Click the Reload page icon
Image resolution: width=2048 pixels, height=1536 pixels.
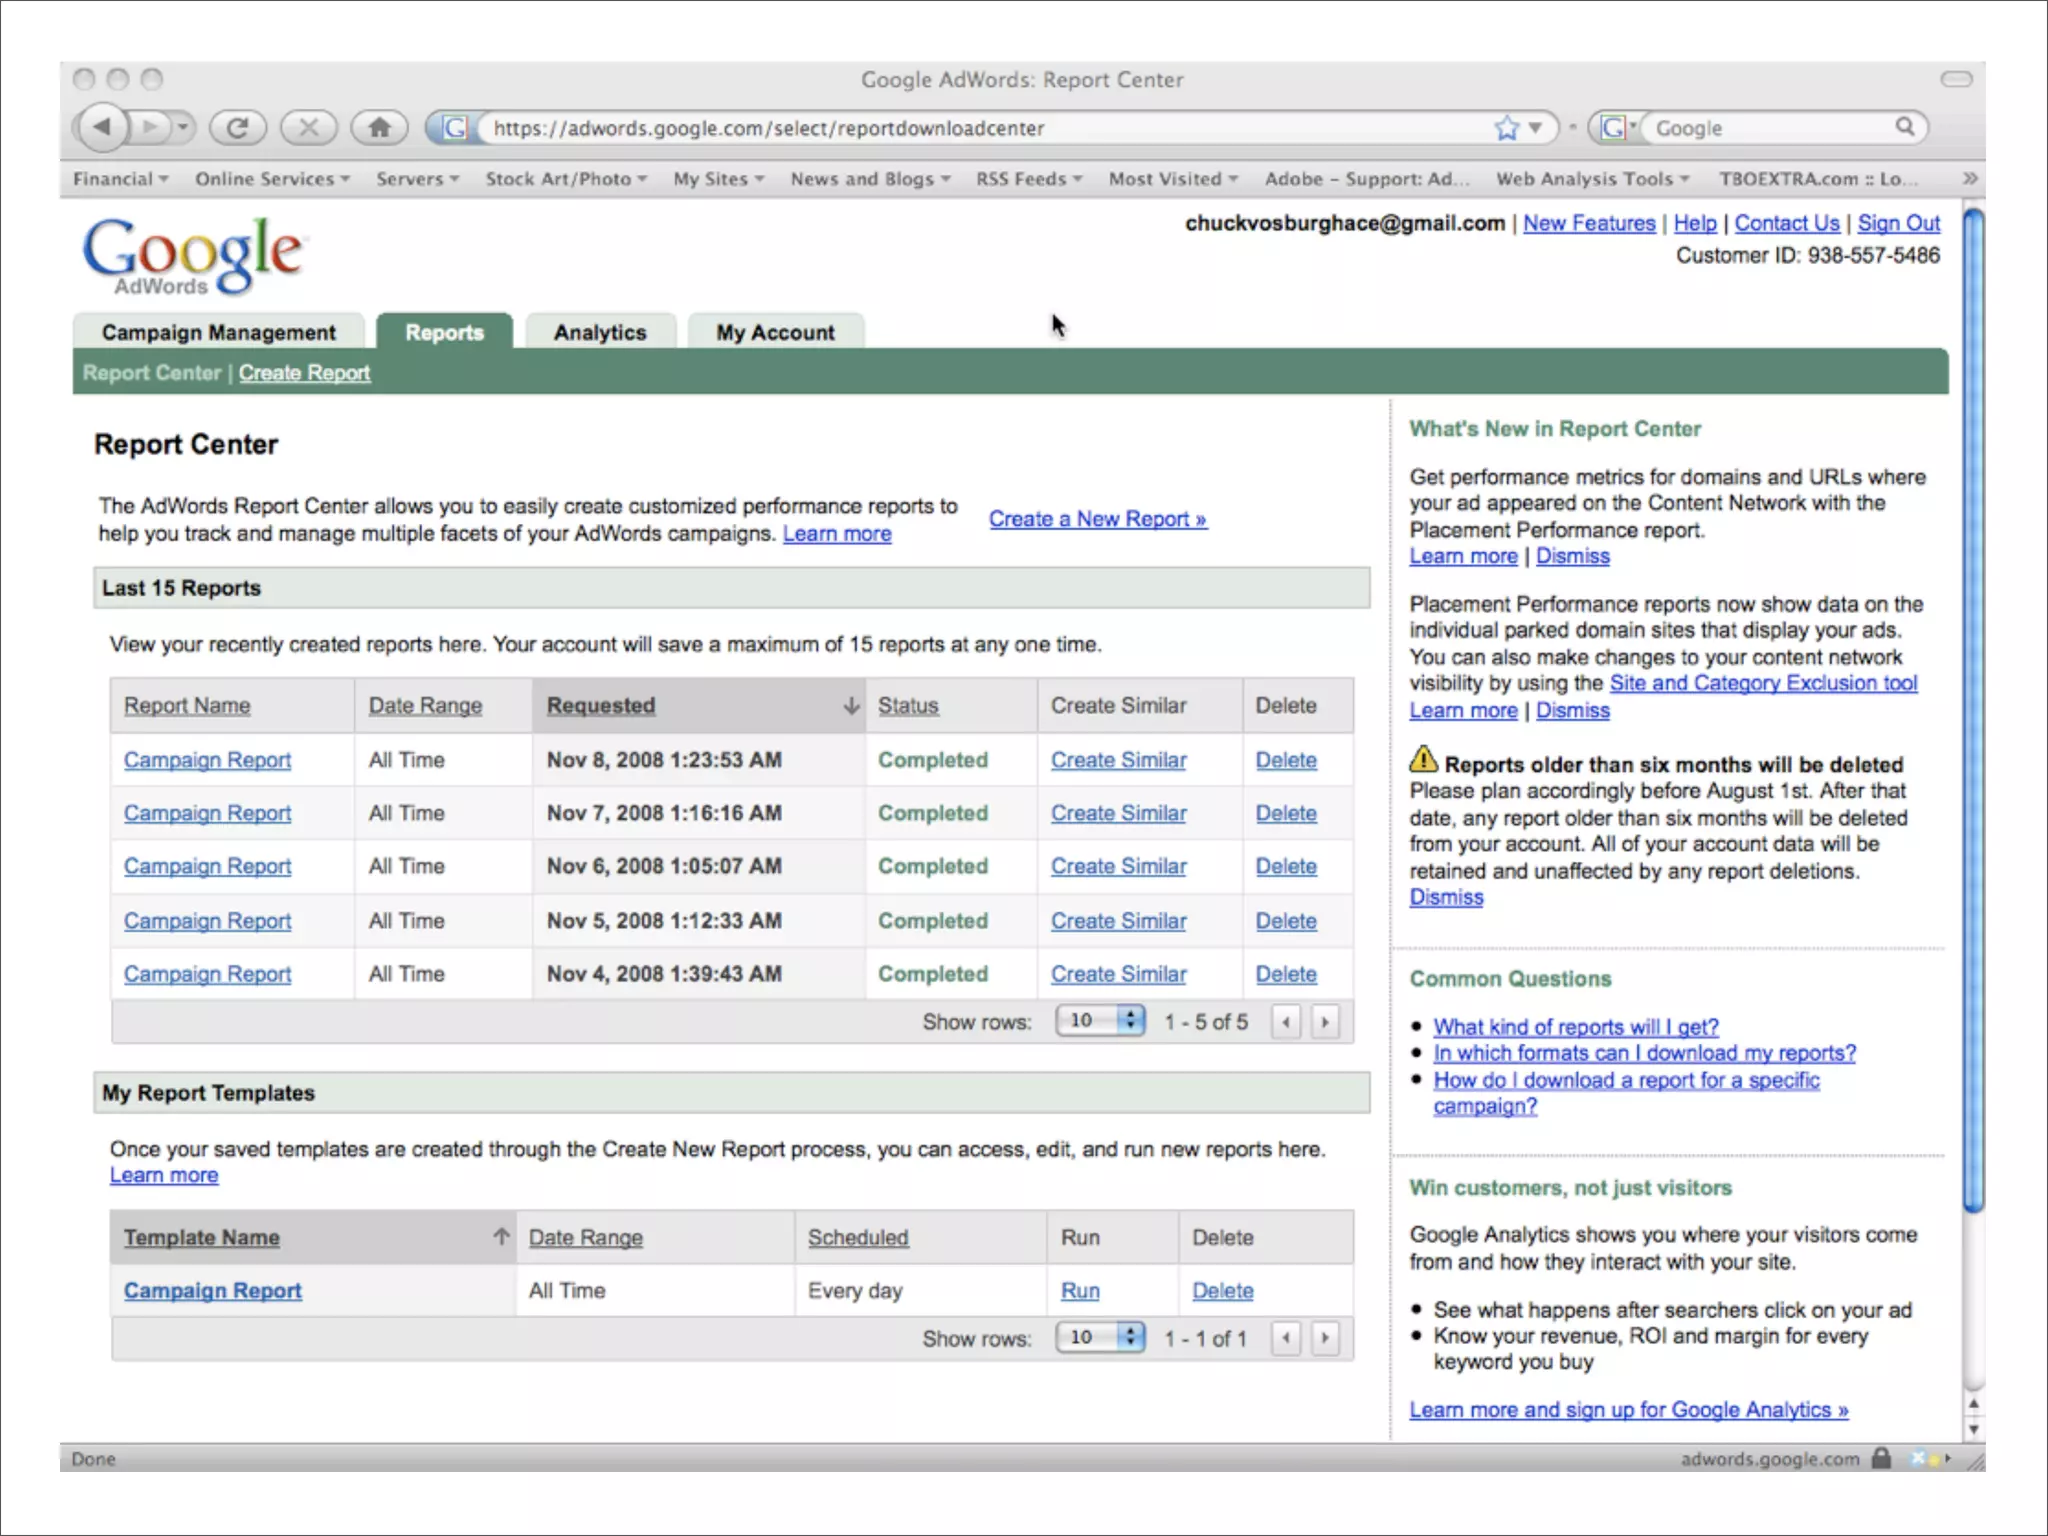point(238,127)
